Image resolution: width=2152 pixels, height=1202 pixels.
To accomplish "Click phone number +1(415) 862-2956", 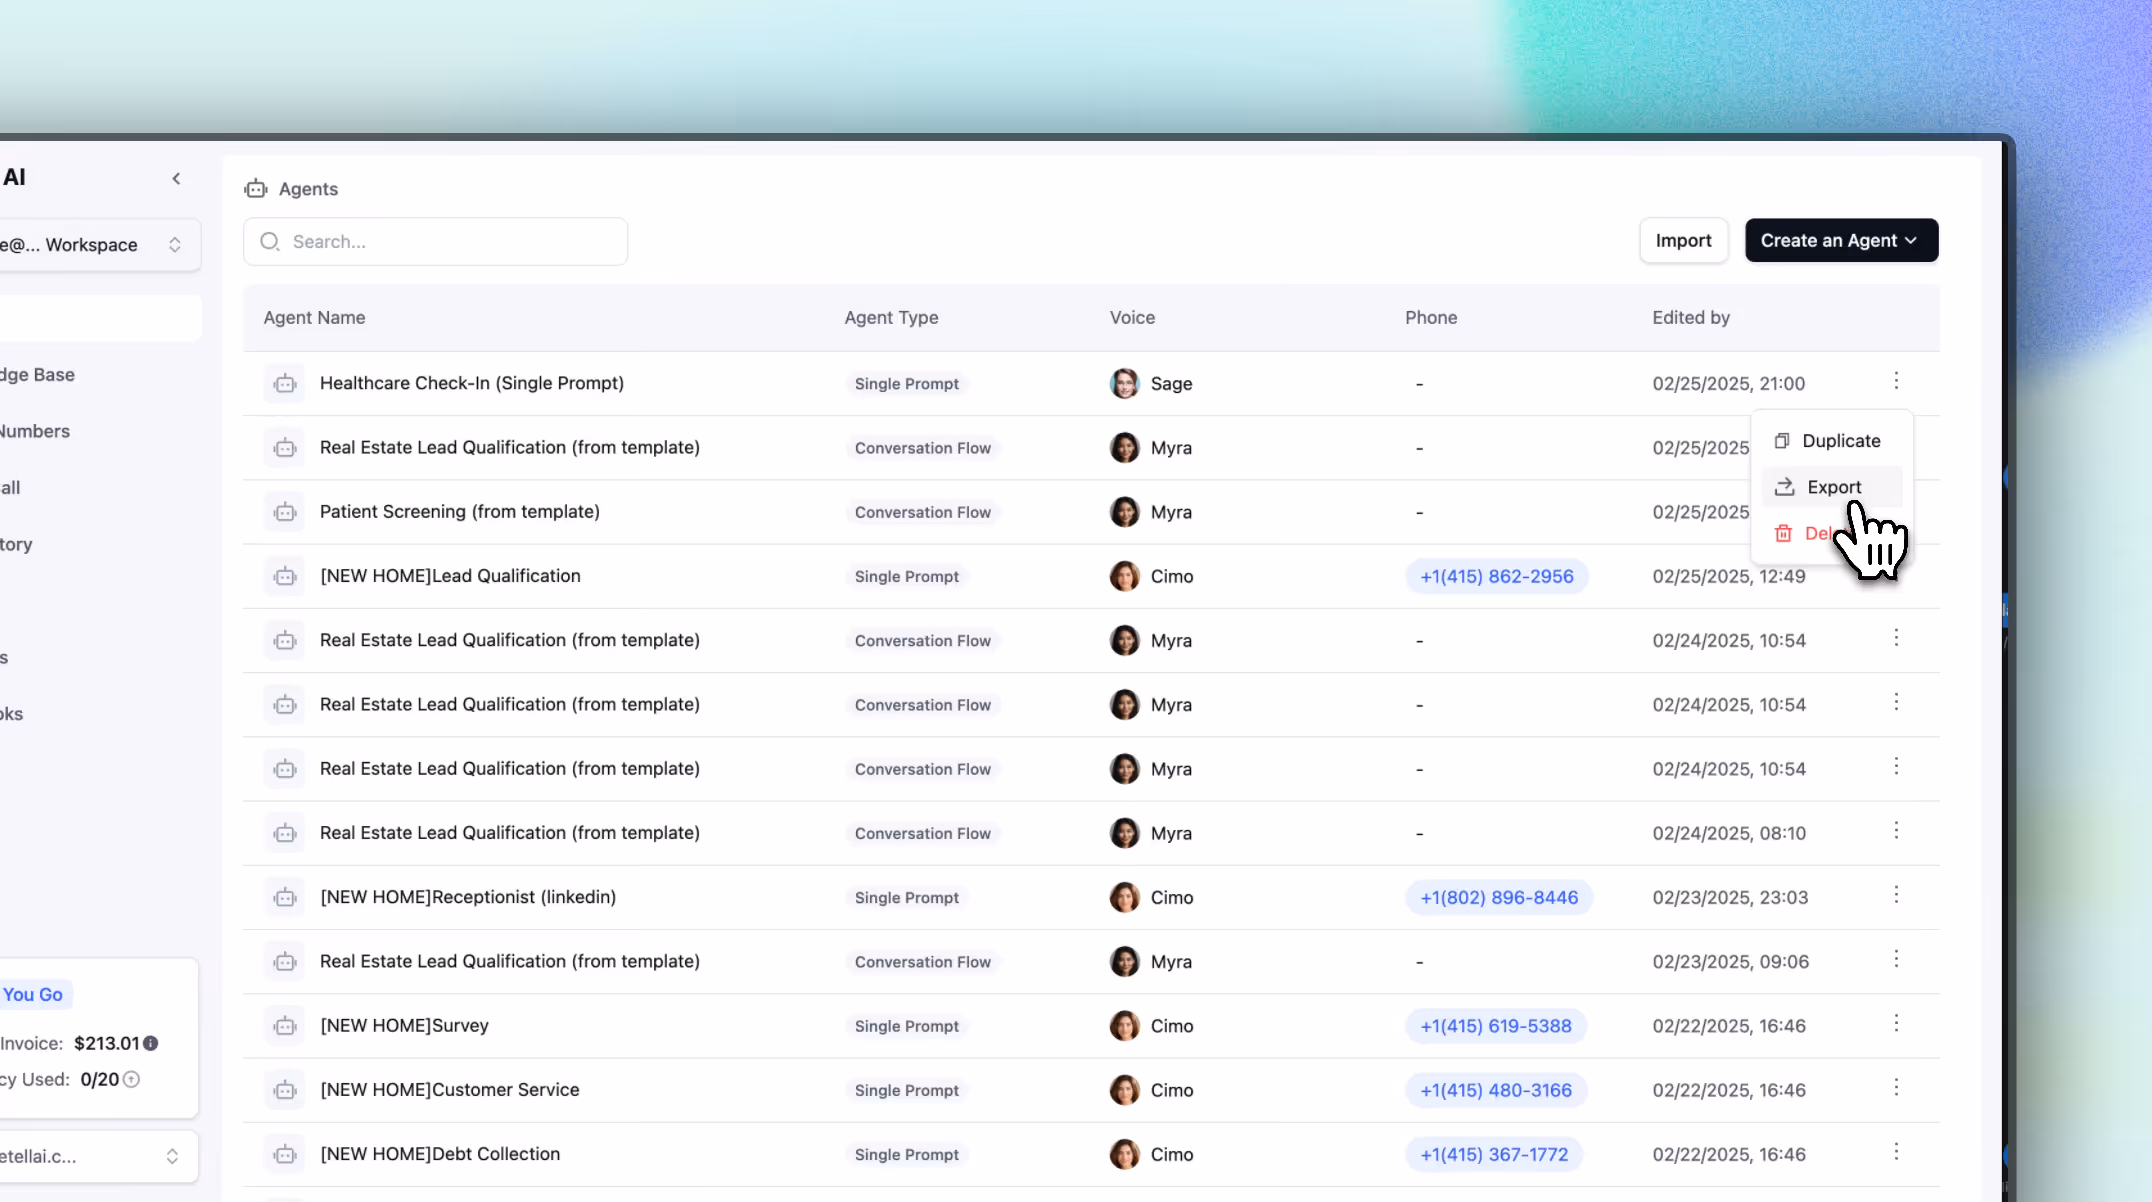I will pos(1496,576).
